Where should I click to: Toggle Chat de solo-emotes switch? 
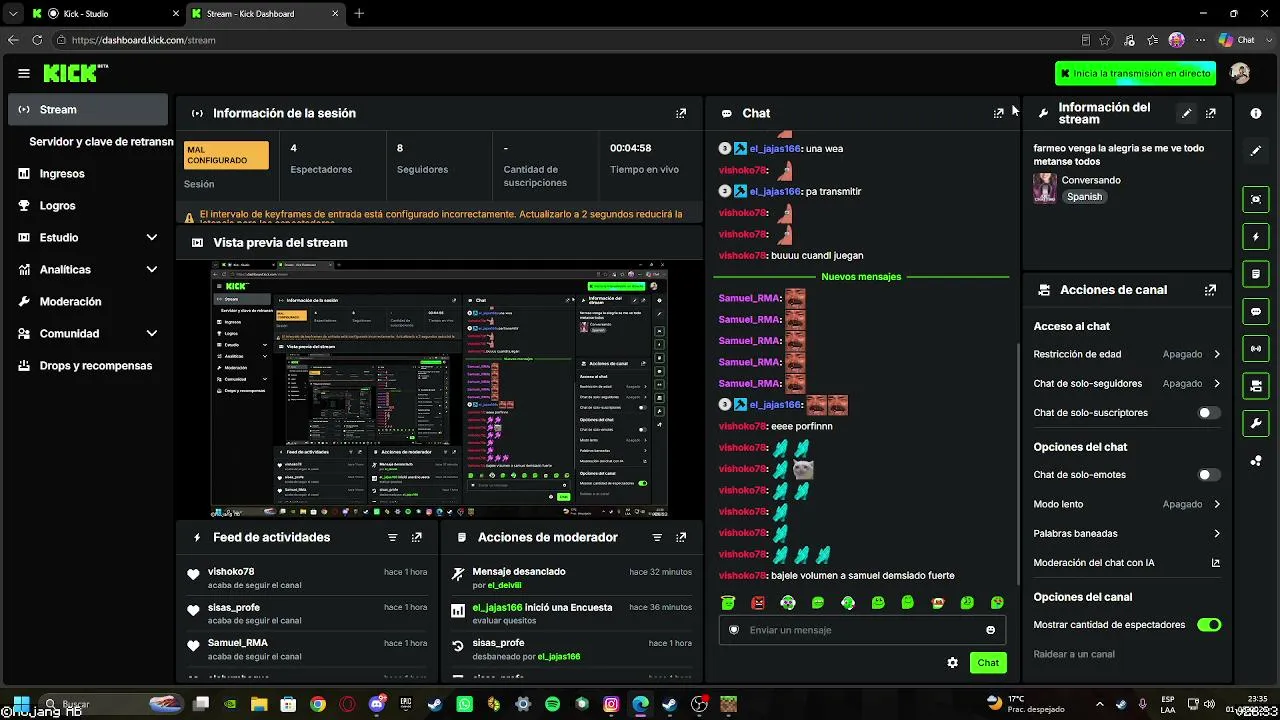[x=1209, y=475]
